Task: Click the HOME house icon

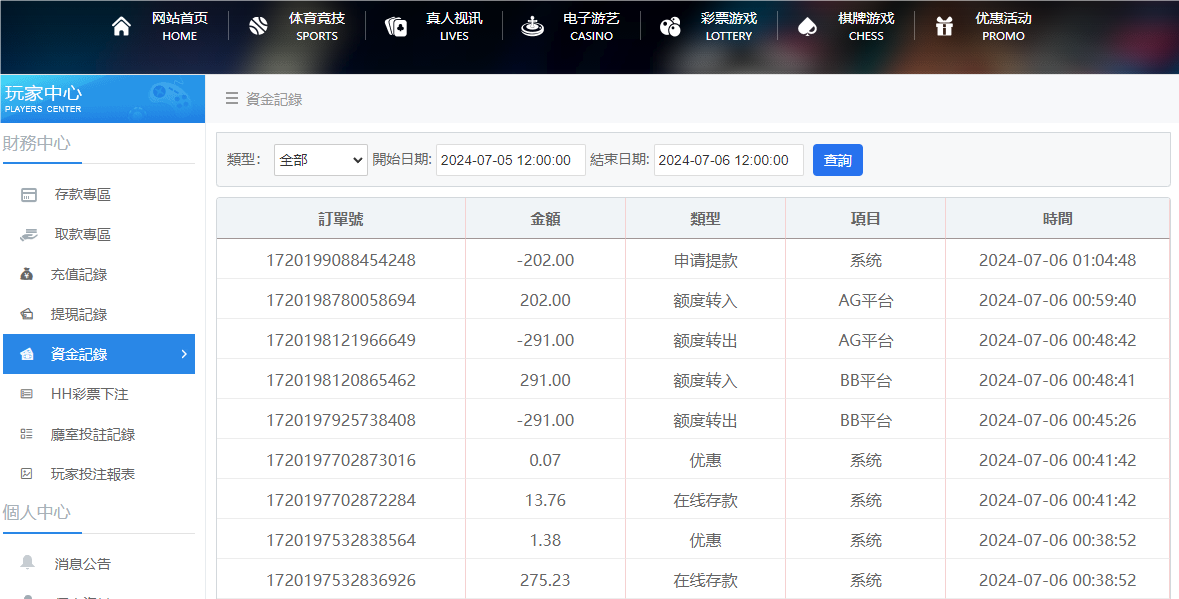Action: coord(121,26)
